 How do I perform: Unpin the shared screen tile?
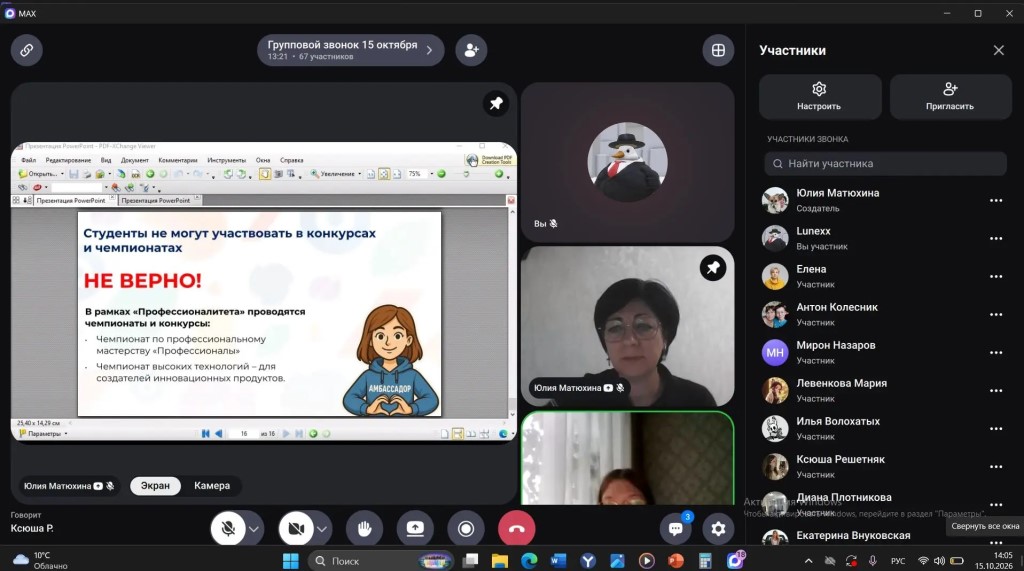[496, 103]
